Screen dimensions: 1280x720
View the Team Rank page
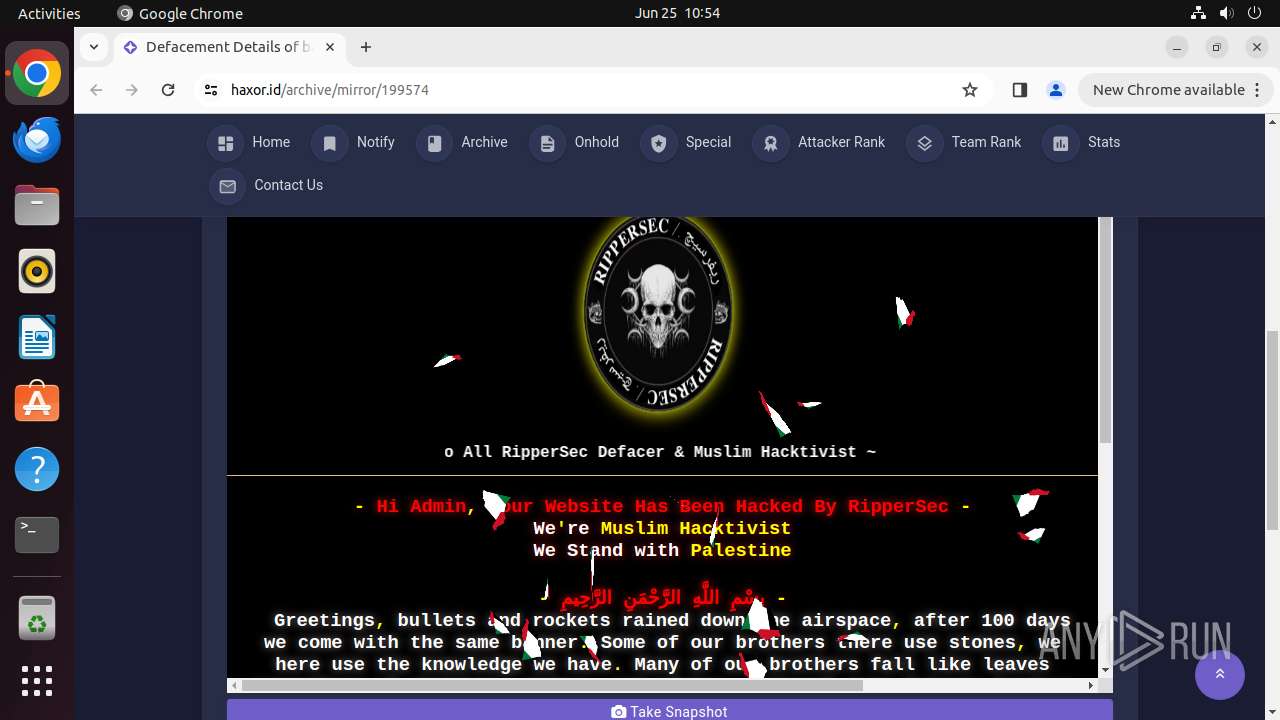coord(965,143)
